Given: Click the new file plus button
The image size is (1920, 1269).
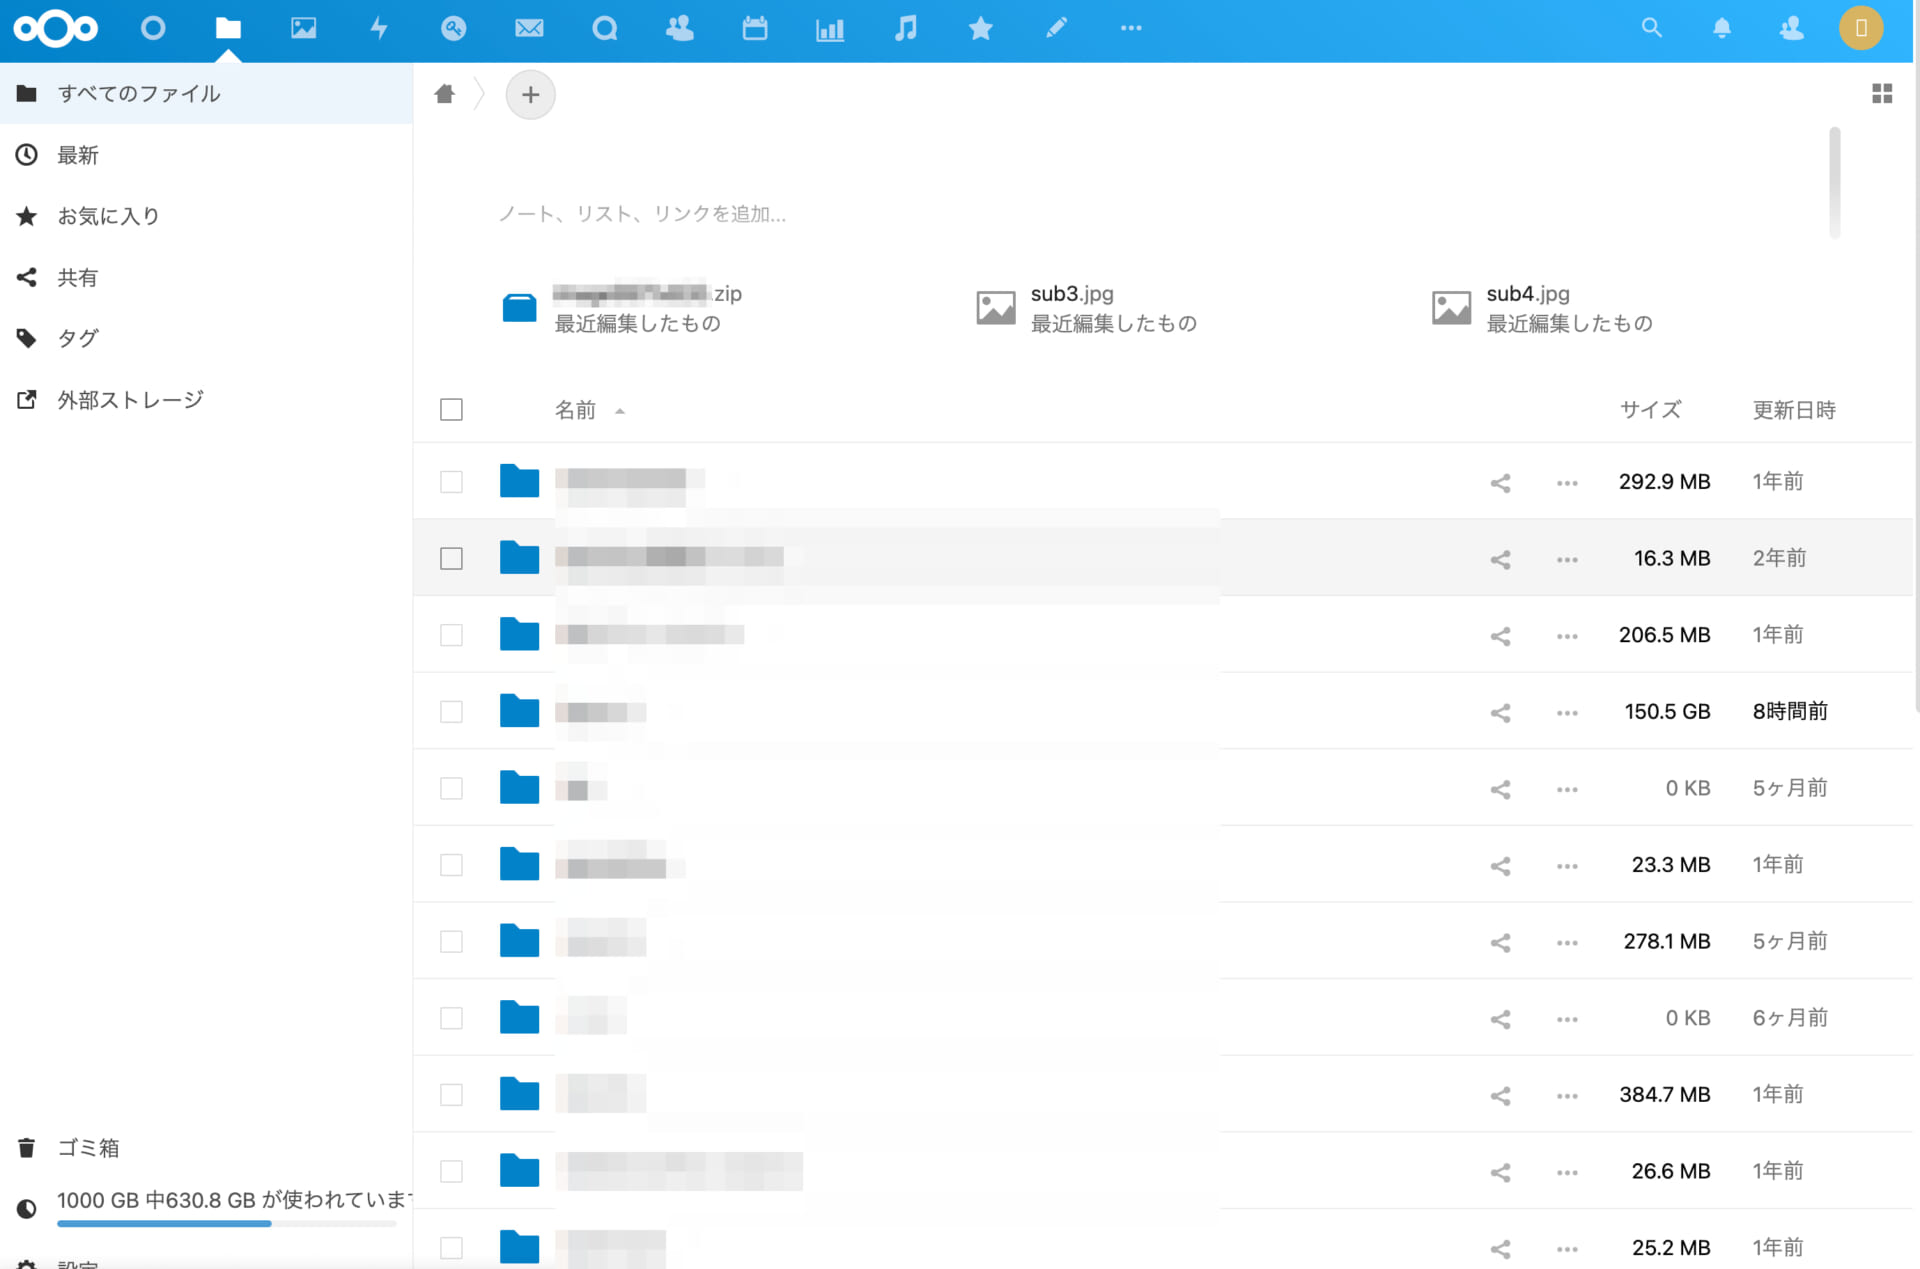Looking at the screenshot, I should point(530,95).
